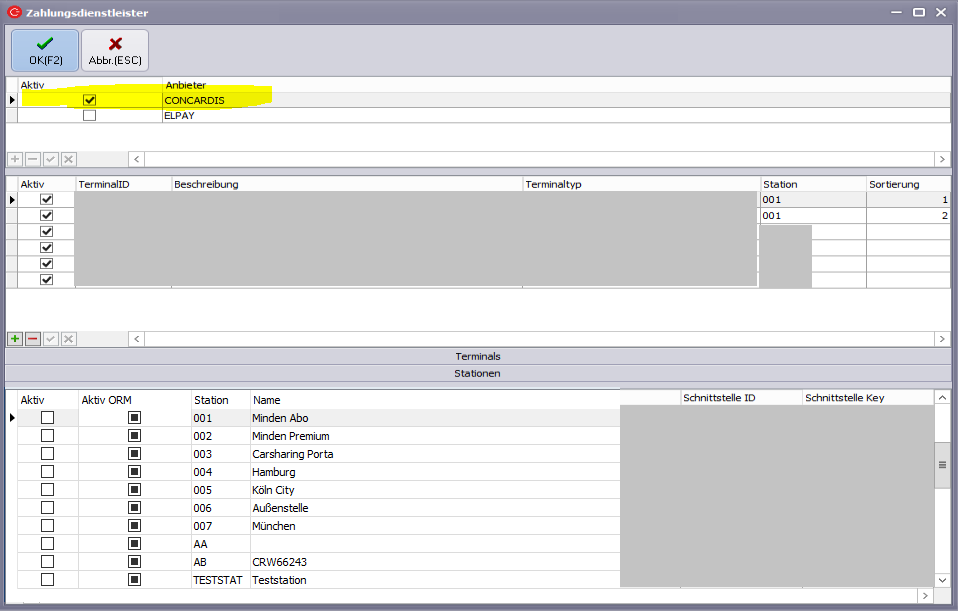Click the grey plus icon below provider list
Image resolution: width=958 pixels, height=611 pixels.
coord(15,159)
